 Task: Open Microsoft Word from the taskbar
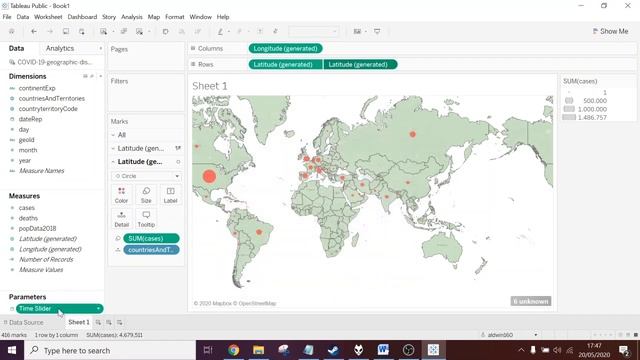click(383, 350)
